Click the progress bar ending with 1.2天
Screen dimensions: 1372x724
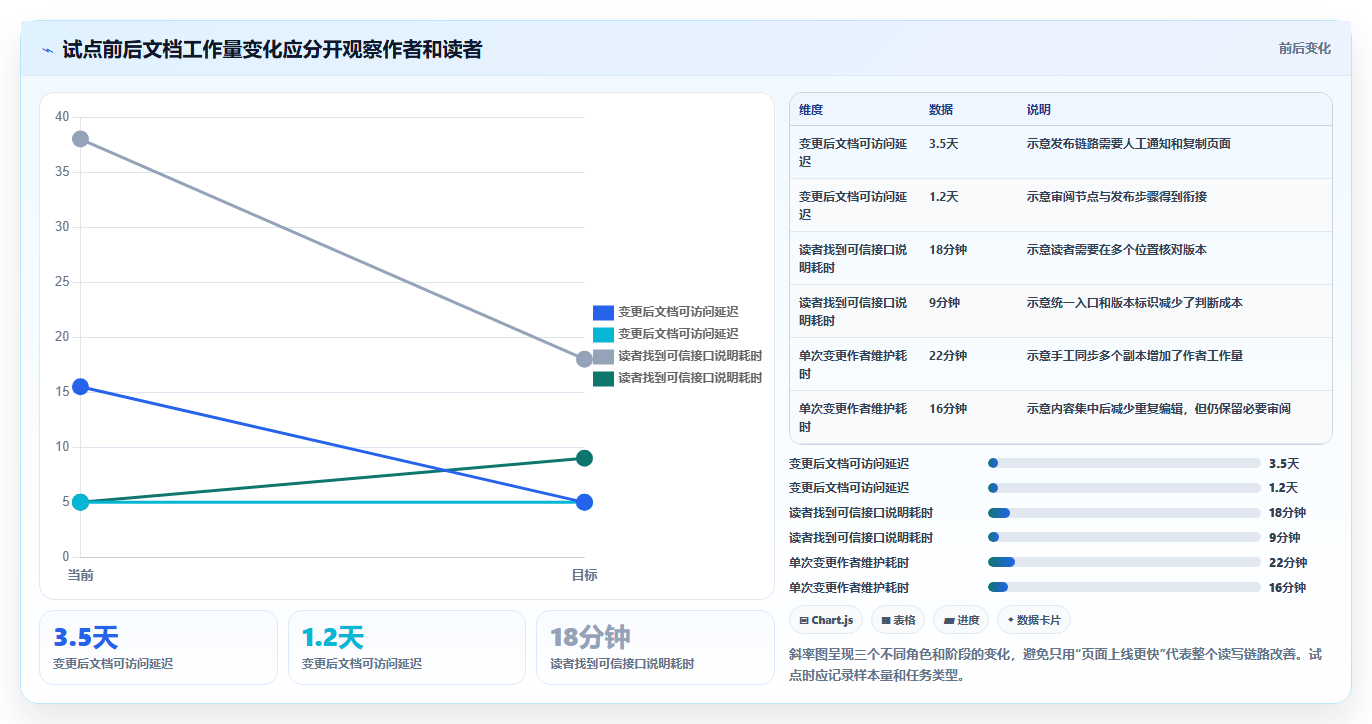[x=1124, y=488]
